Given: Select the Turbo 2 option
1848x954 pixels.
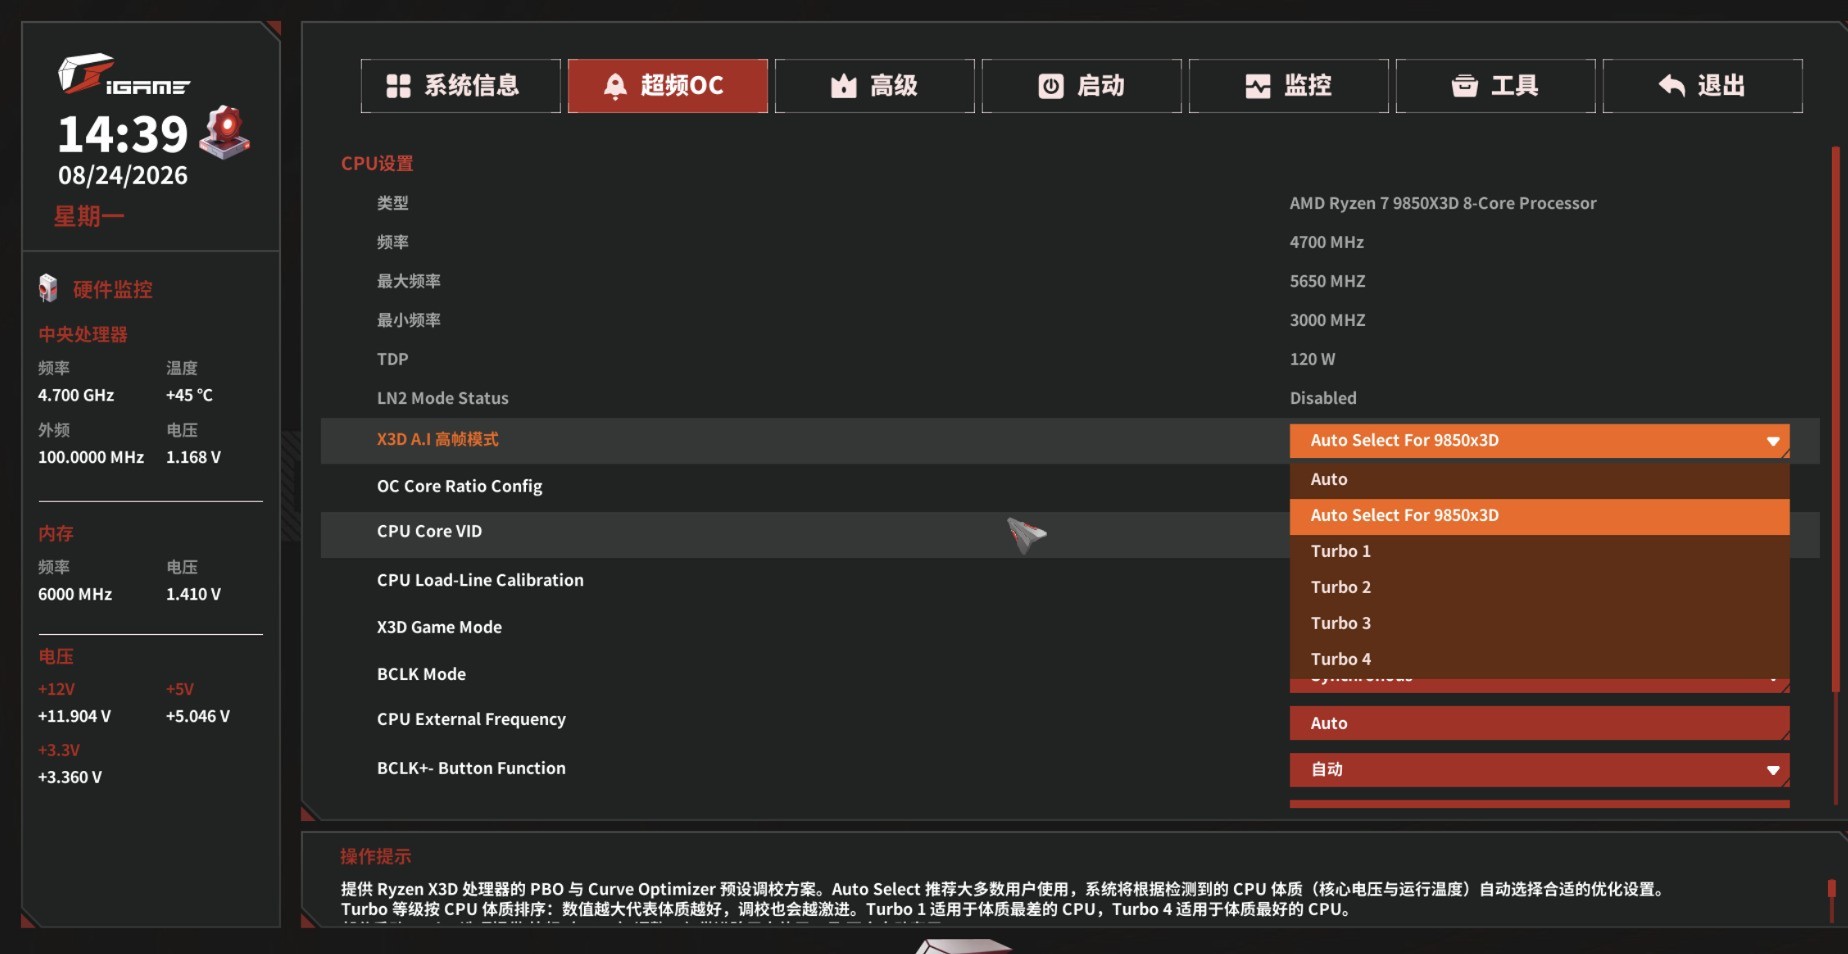Looking at the screenshot, I should click(1539, 587).
